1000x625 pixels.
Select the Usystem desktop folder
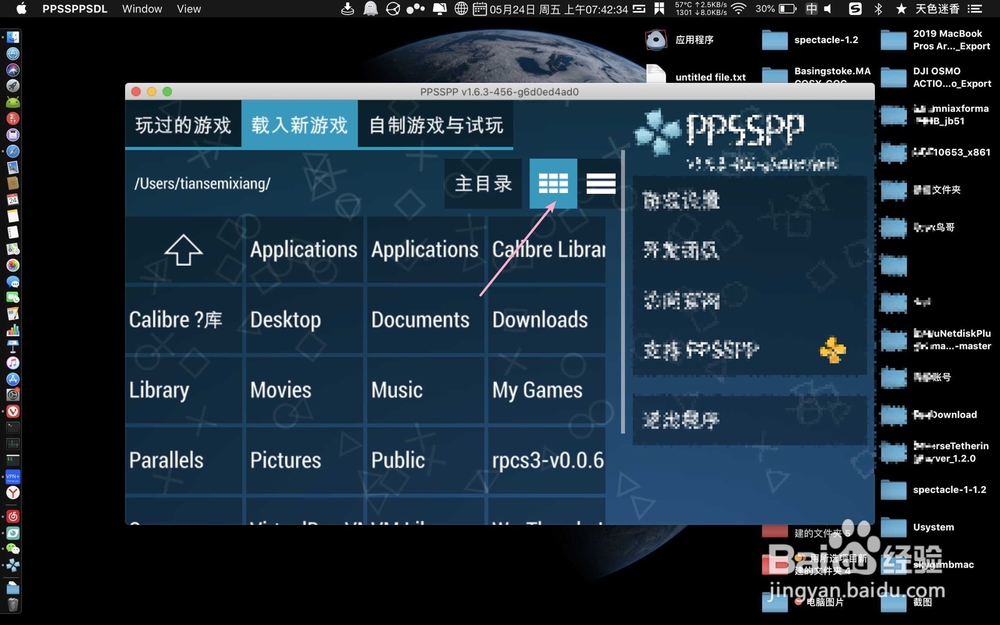click(918, 527)
